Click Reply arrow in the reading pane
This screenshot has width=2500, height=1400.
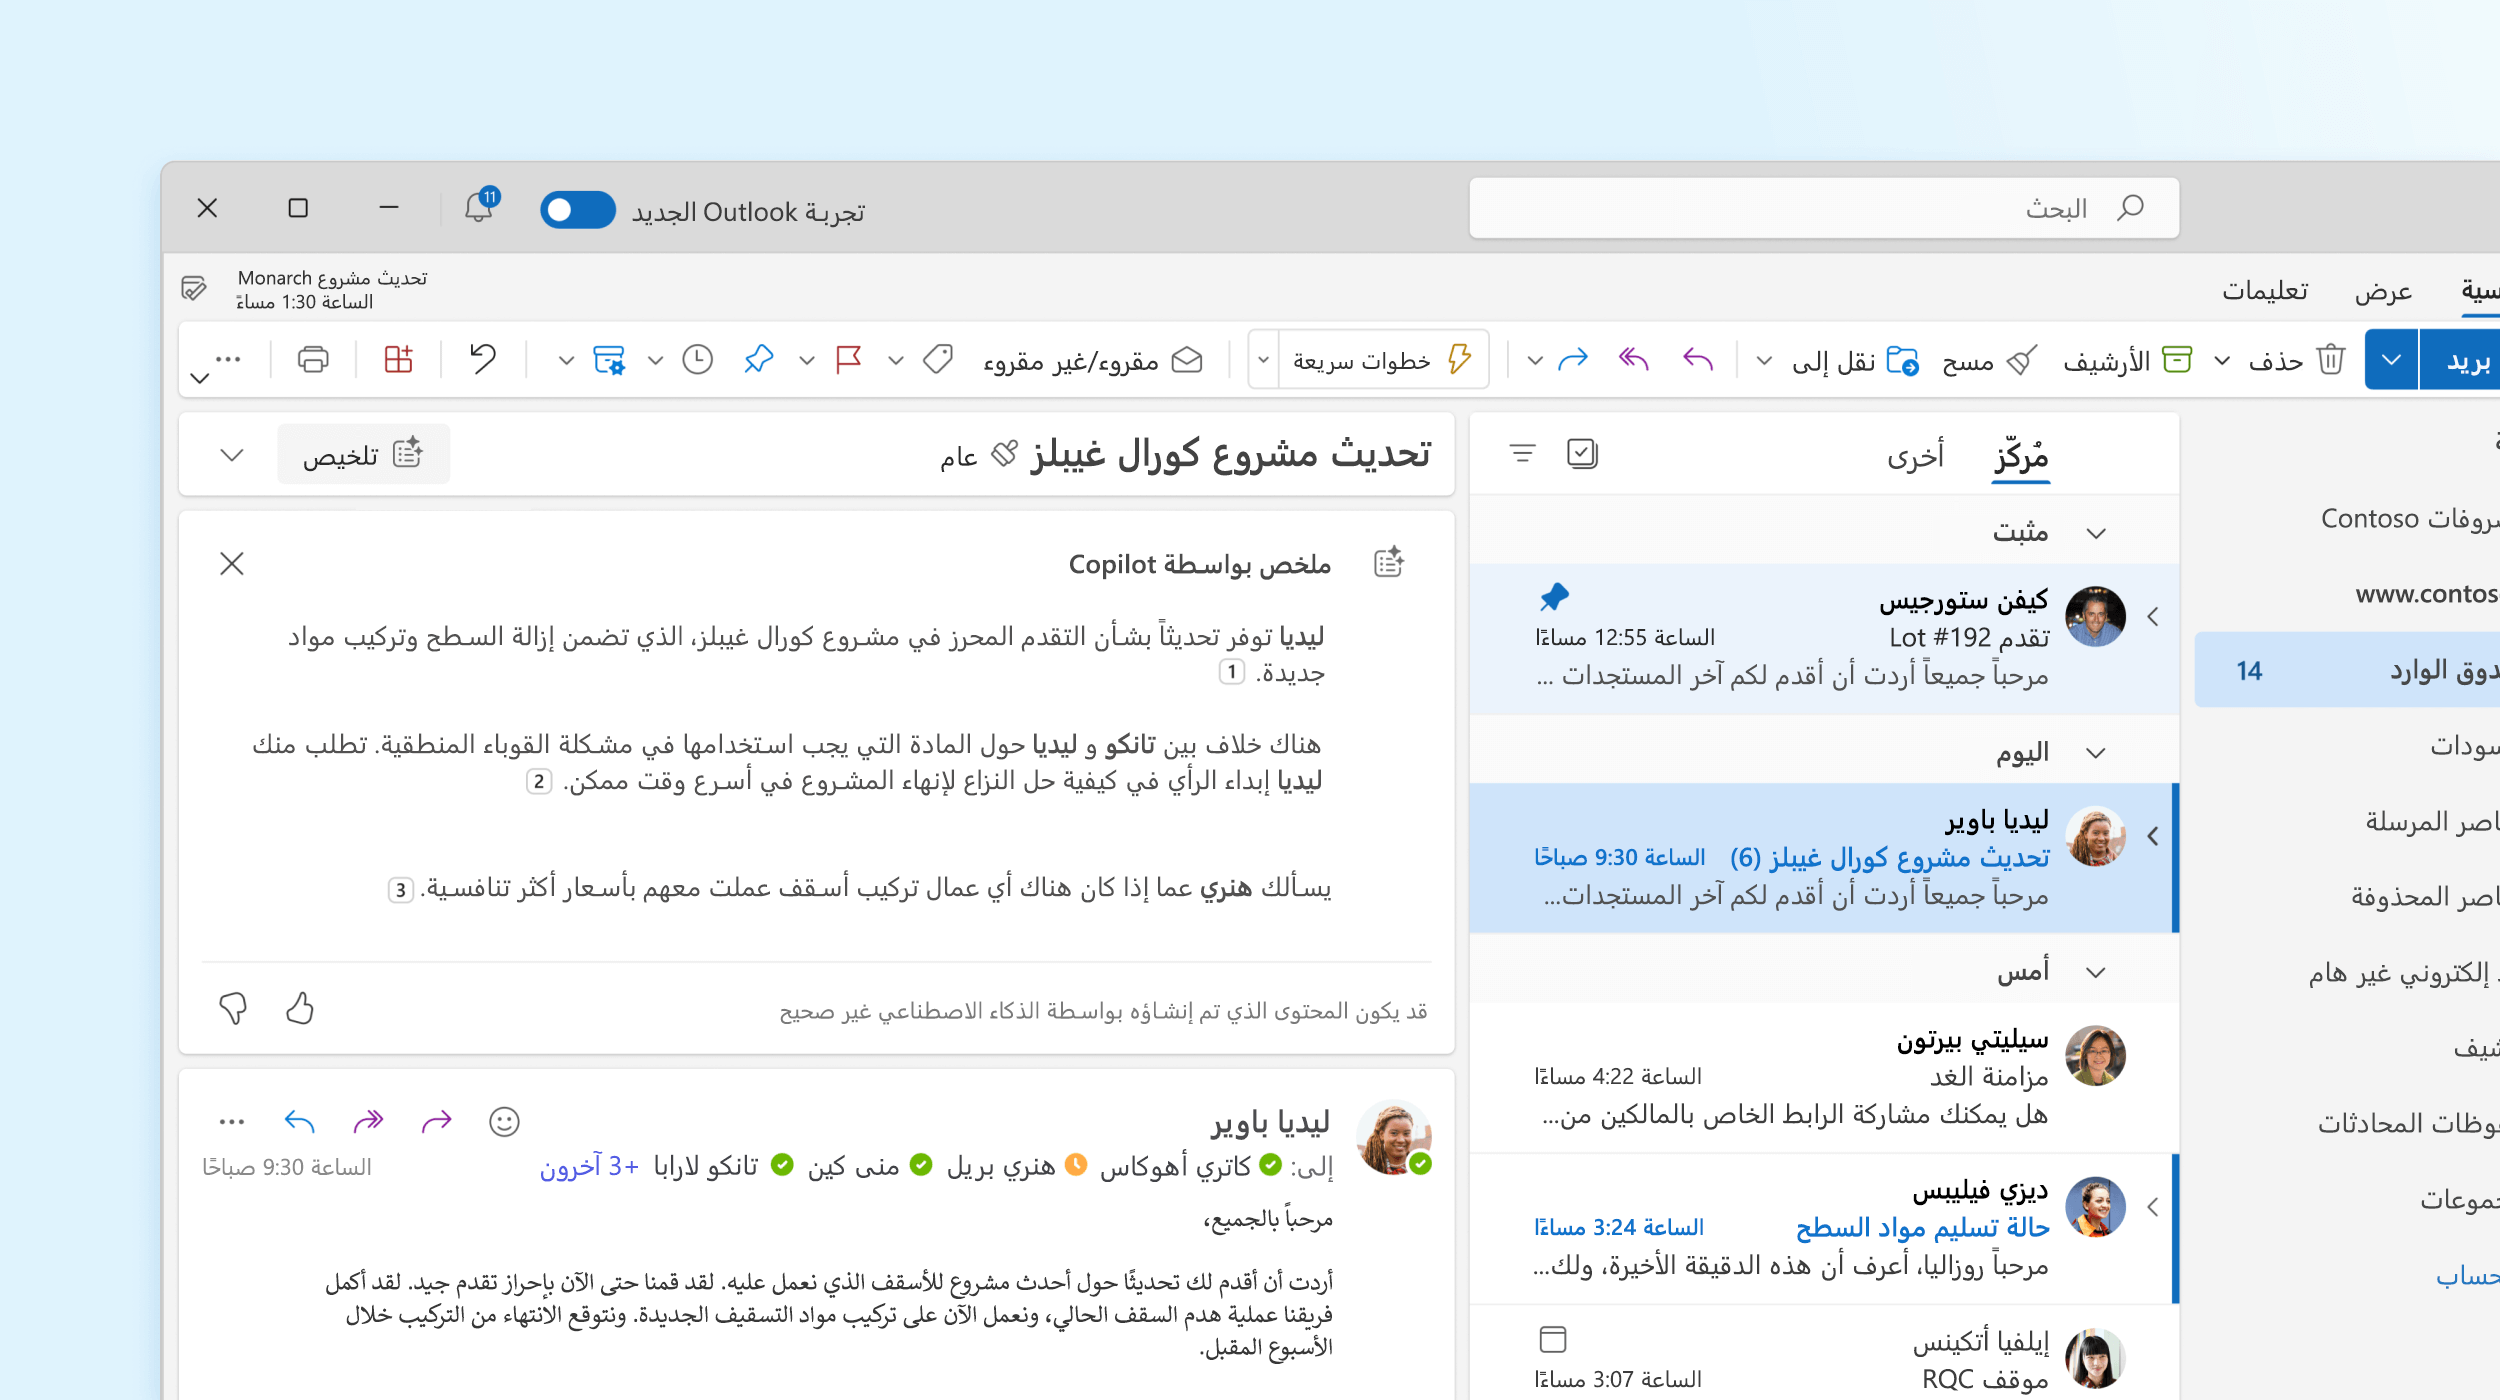299,1121
